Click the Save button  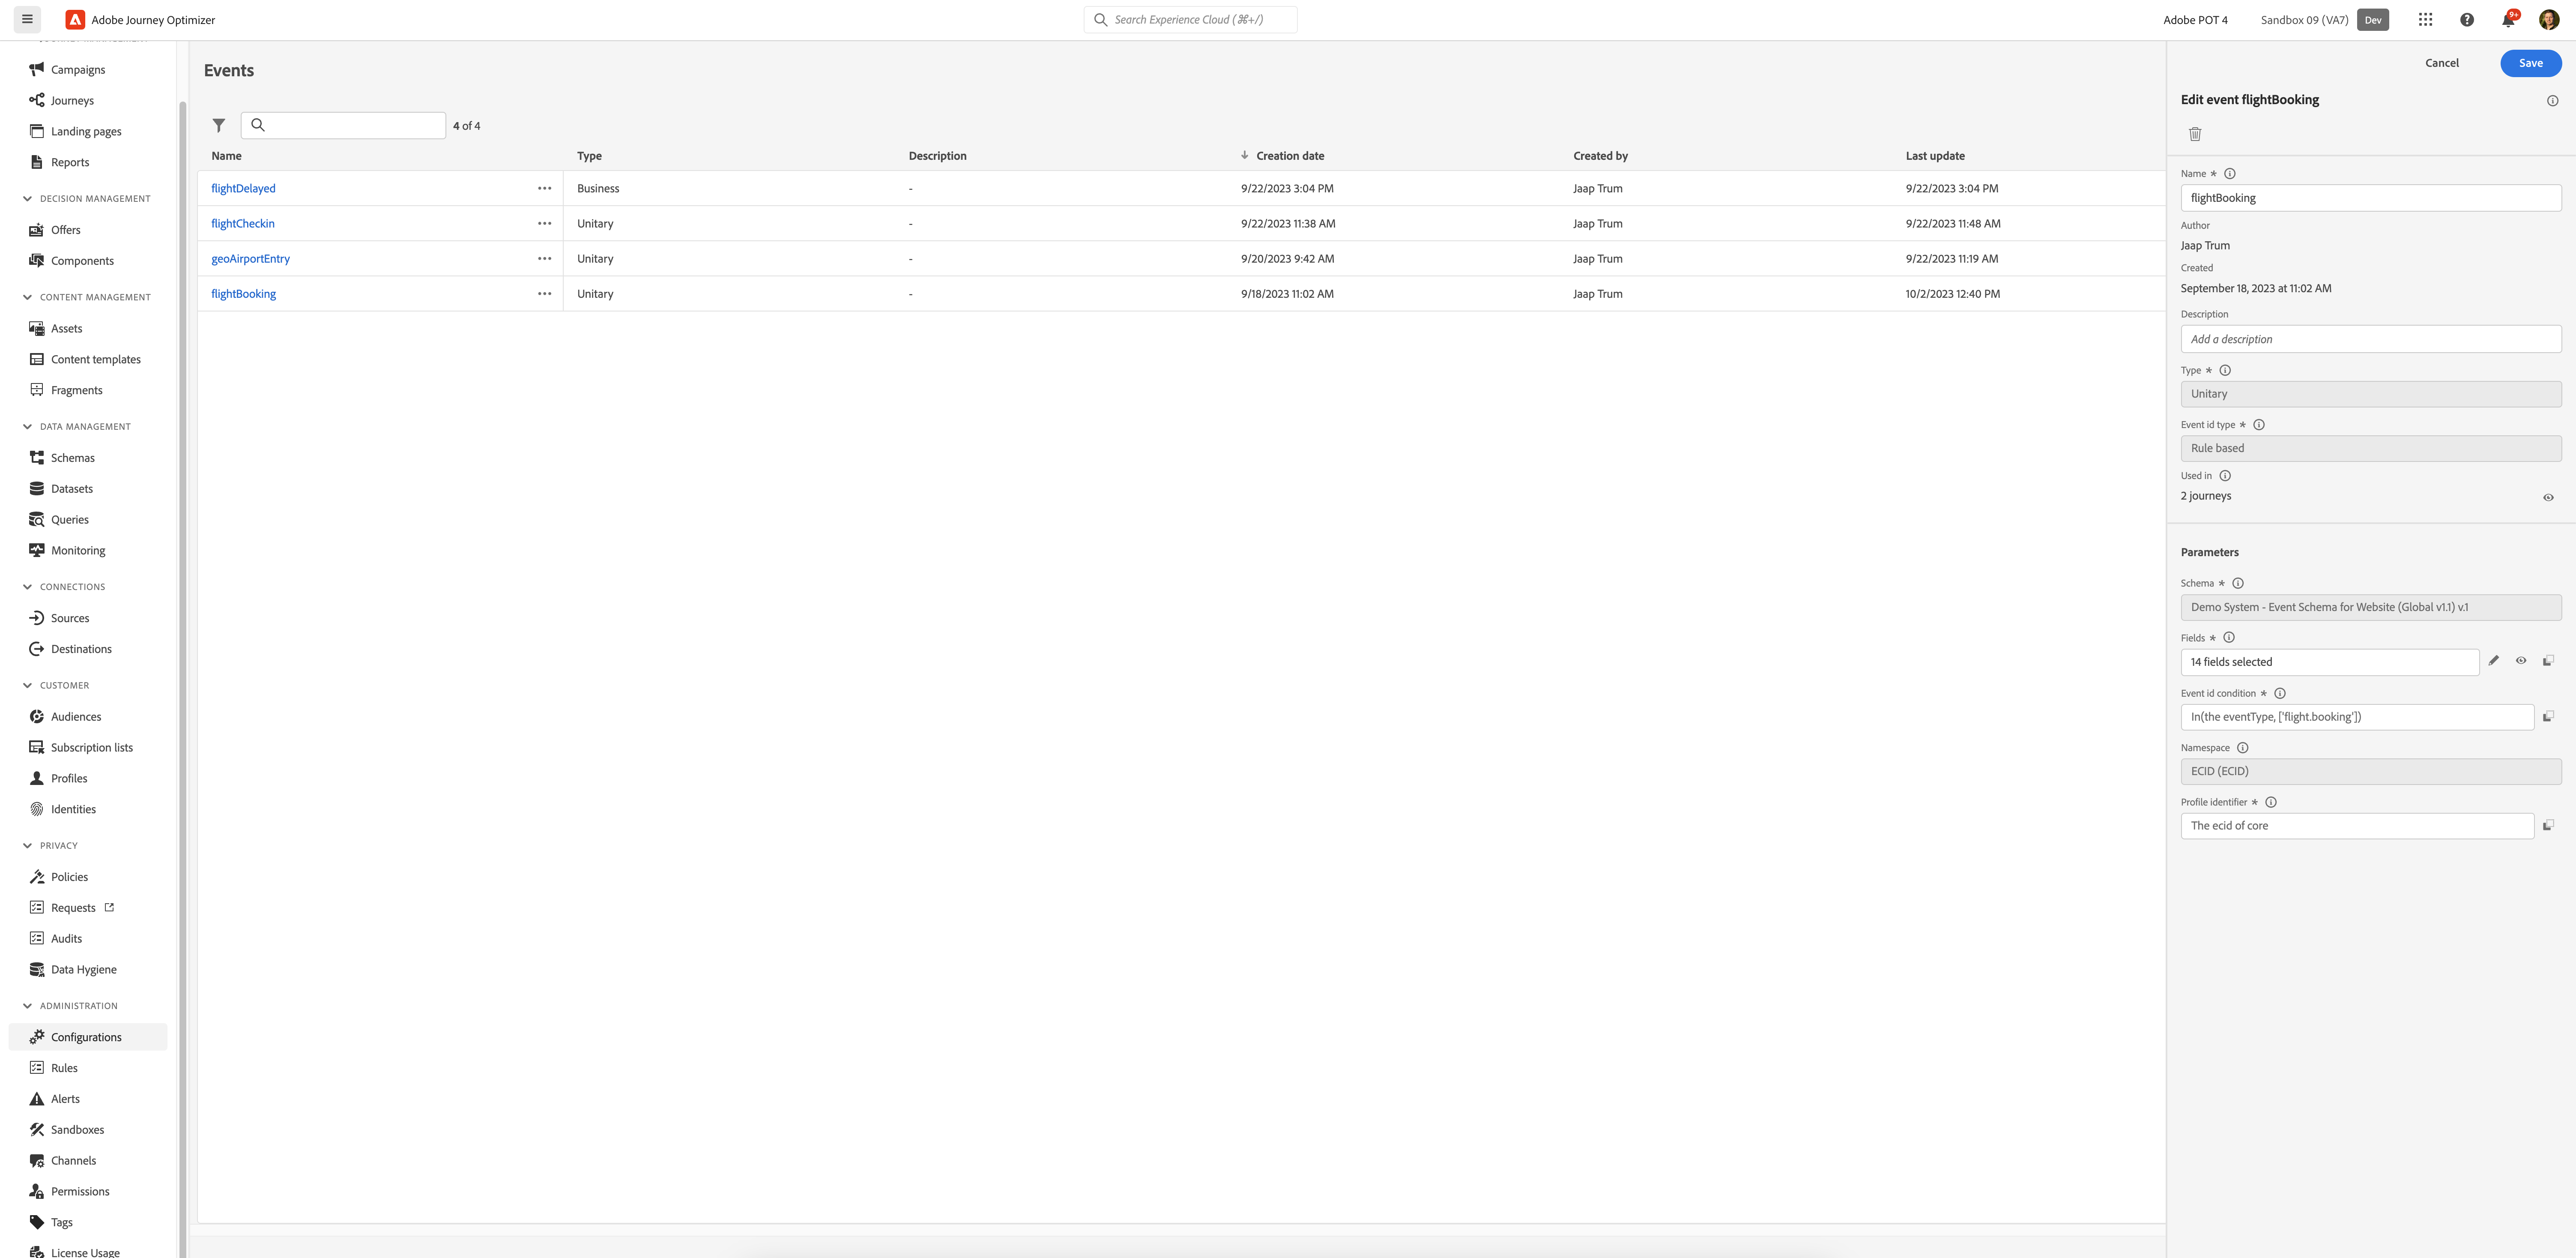tap(2530, 63)
